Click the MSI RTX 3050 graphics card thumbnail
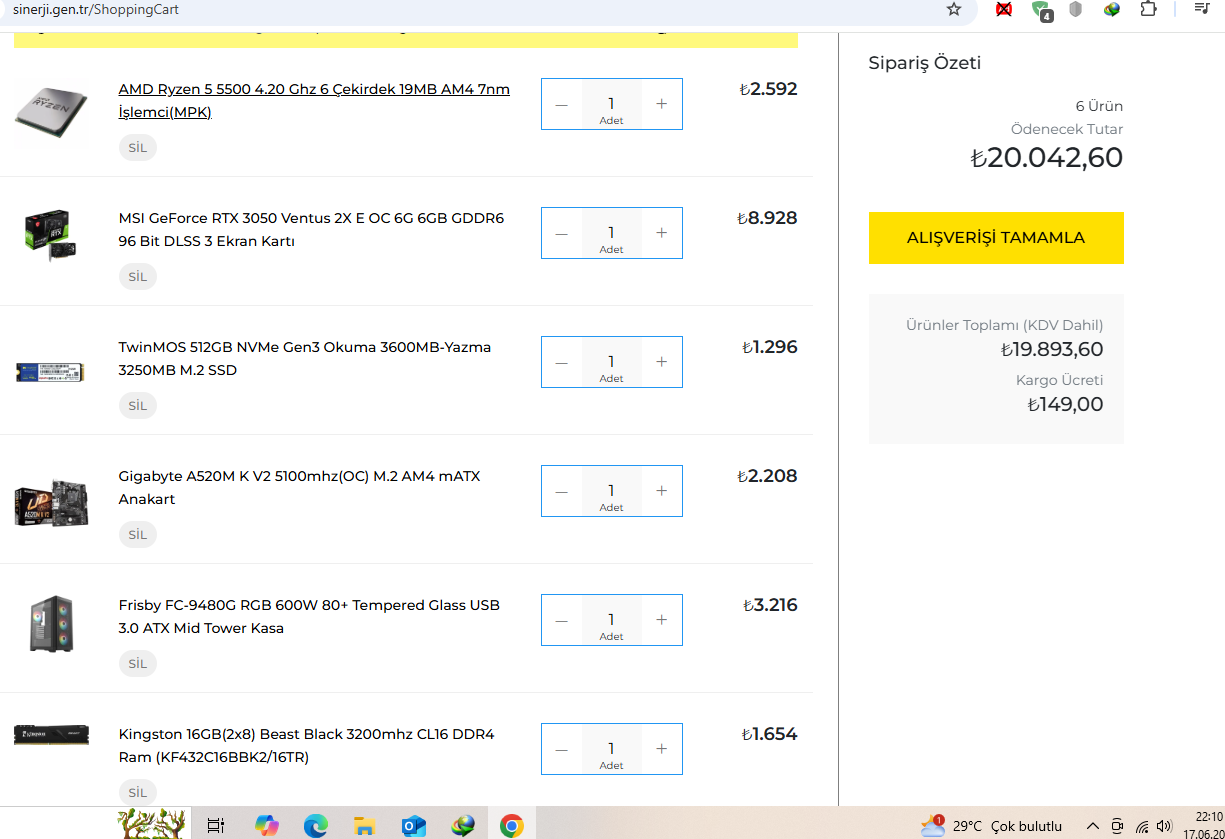The width and height of the screenshot is (1225, 839). [x=51, y=236]
